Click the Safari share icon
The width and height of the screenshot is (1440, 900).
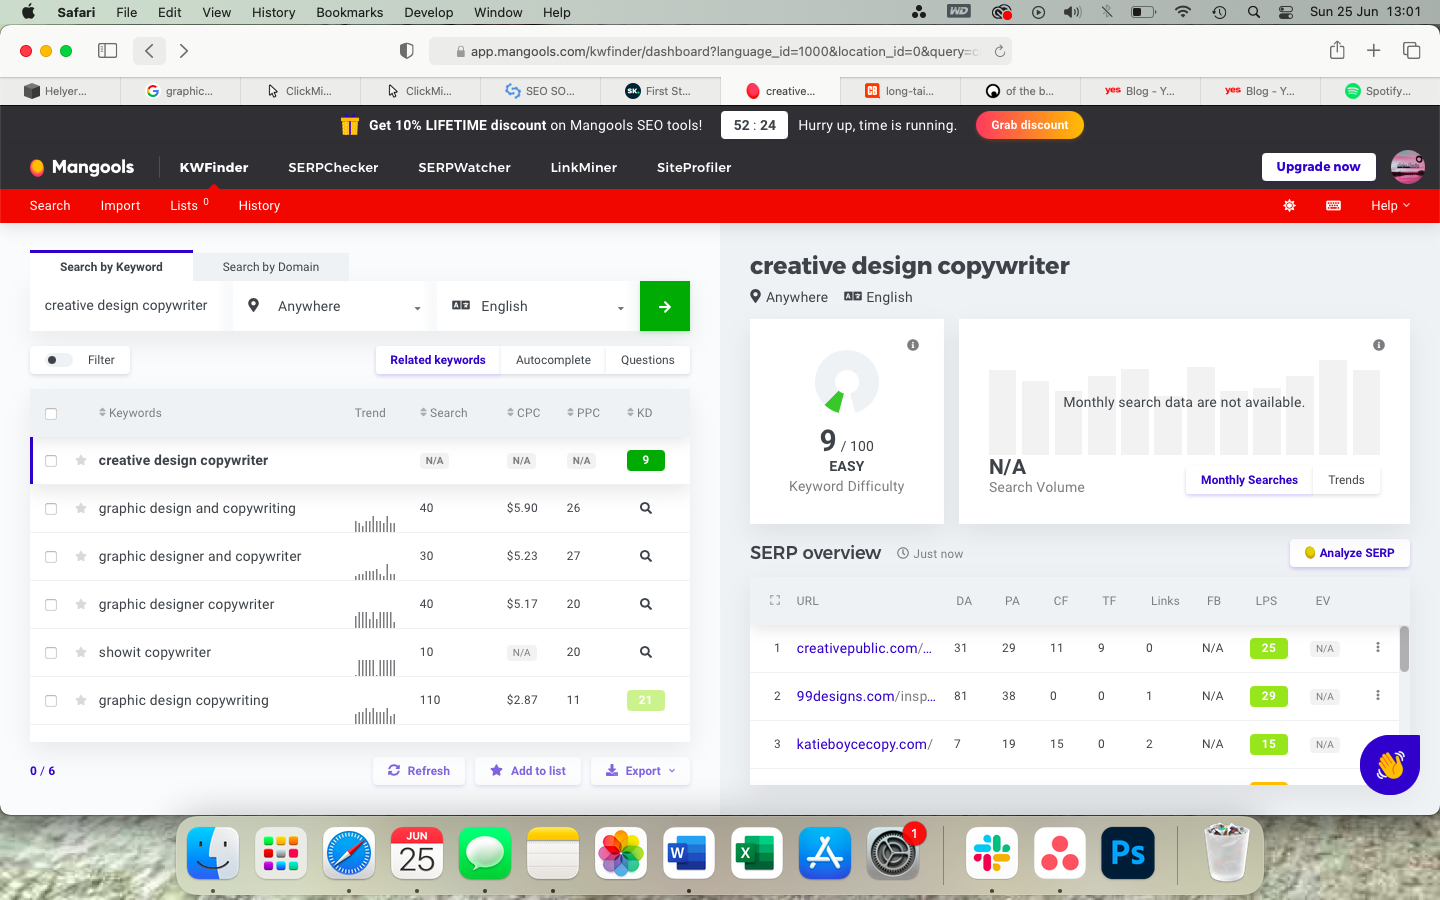(x=1337, y=50)
